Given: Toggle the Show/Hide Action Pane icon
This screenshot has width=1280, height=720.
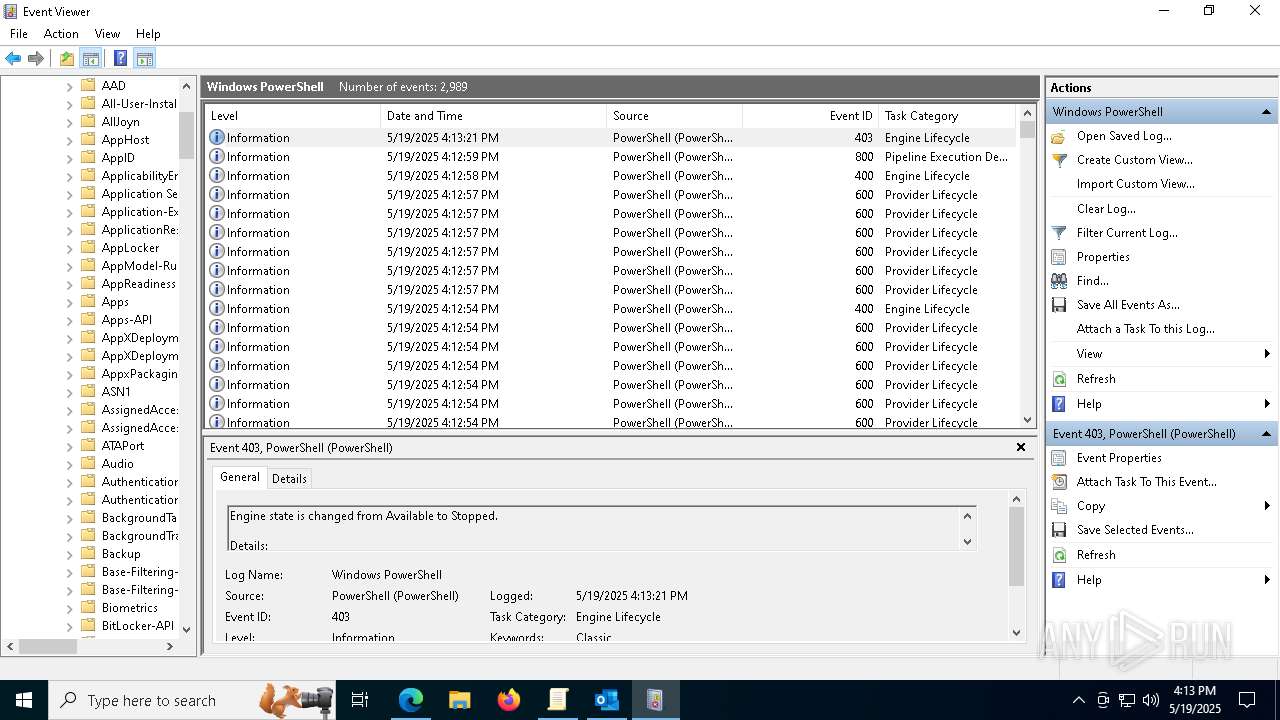Looking at the screenshot, I should point(144,58).
